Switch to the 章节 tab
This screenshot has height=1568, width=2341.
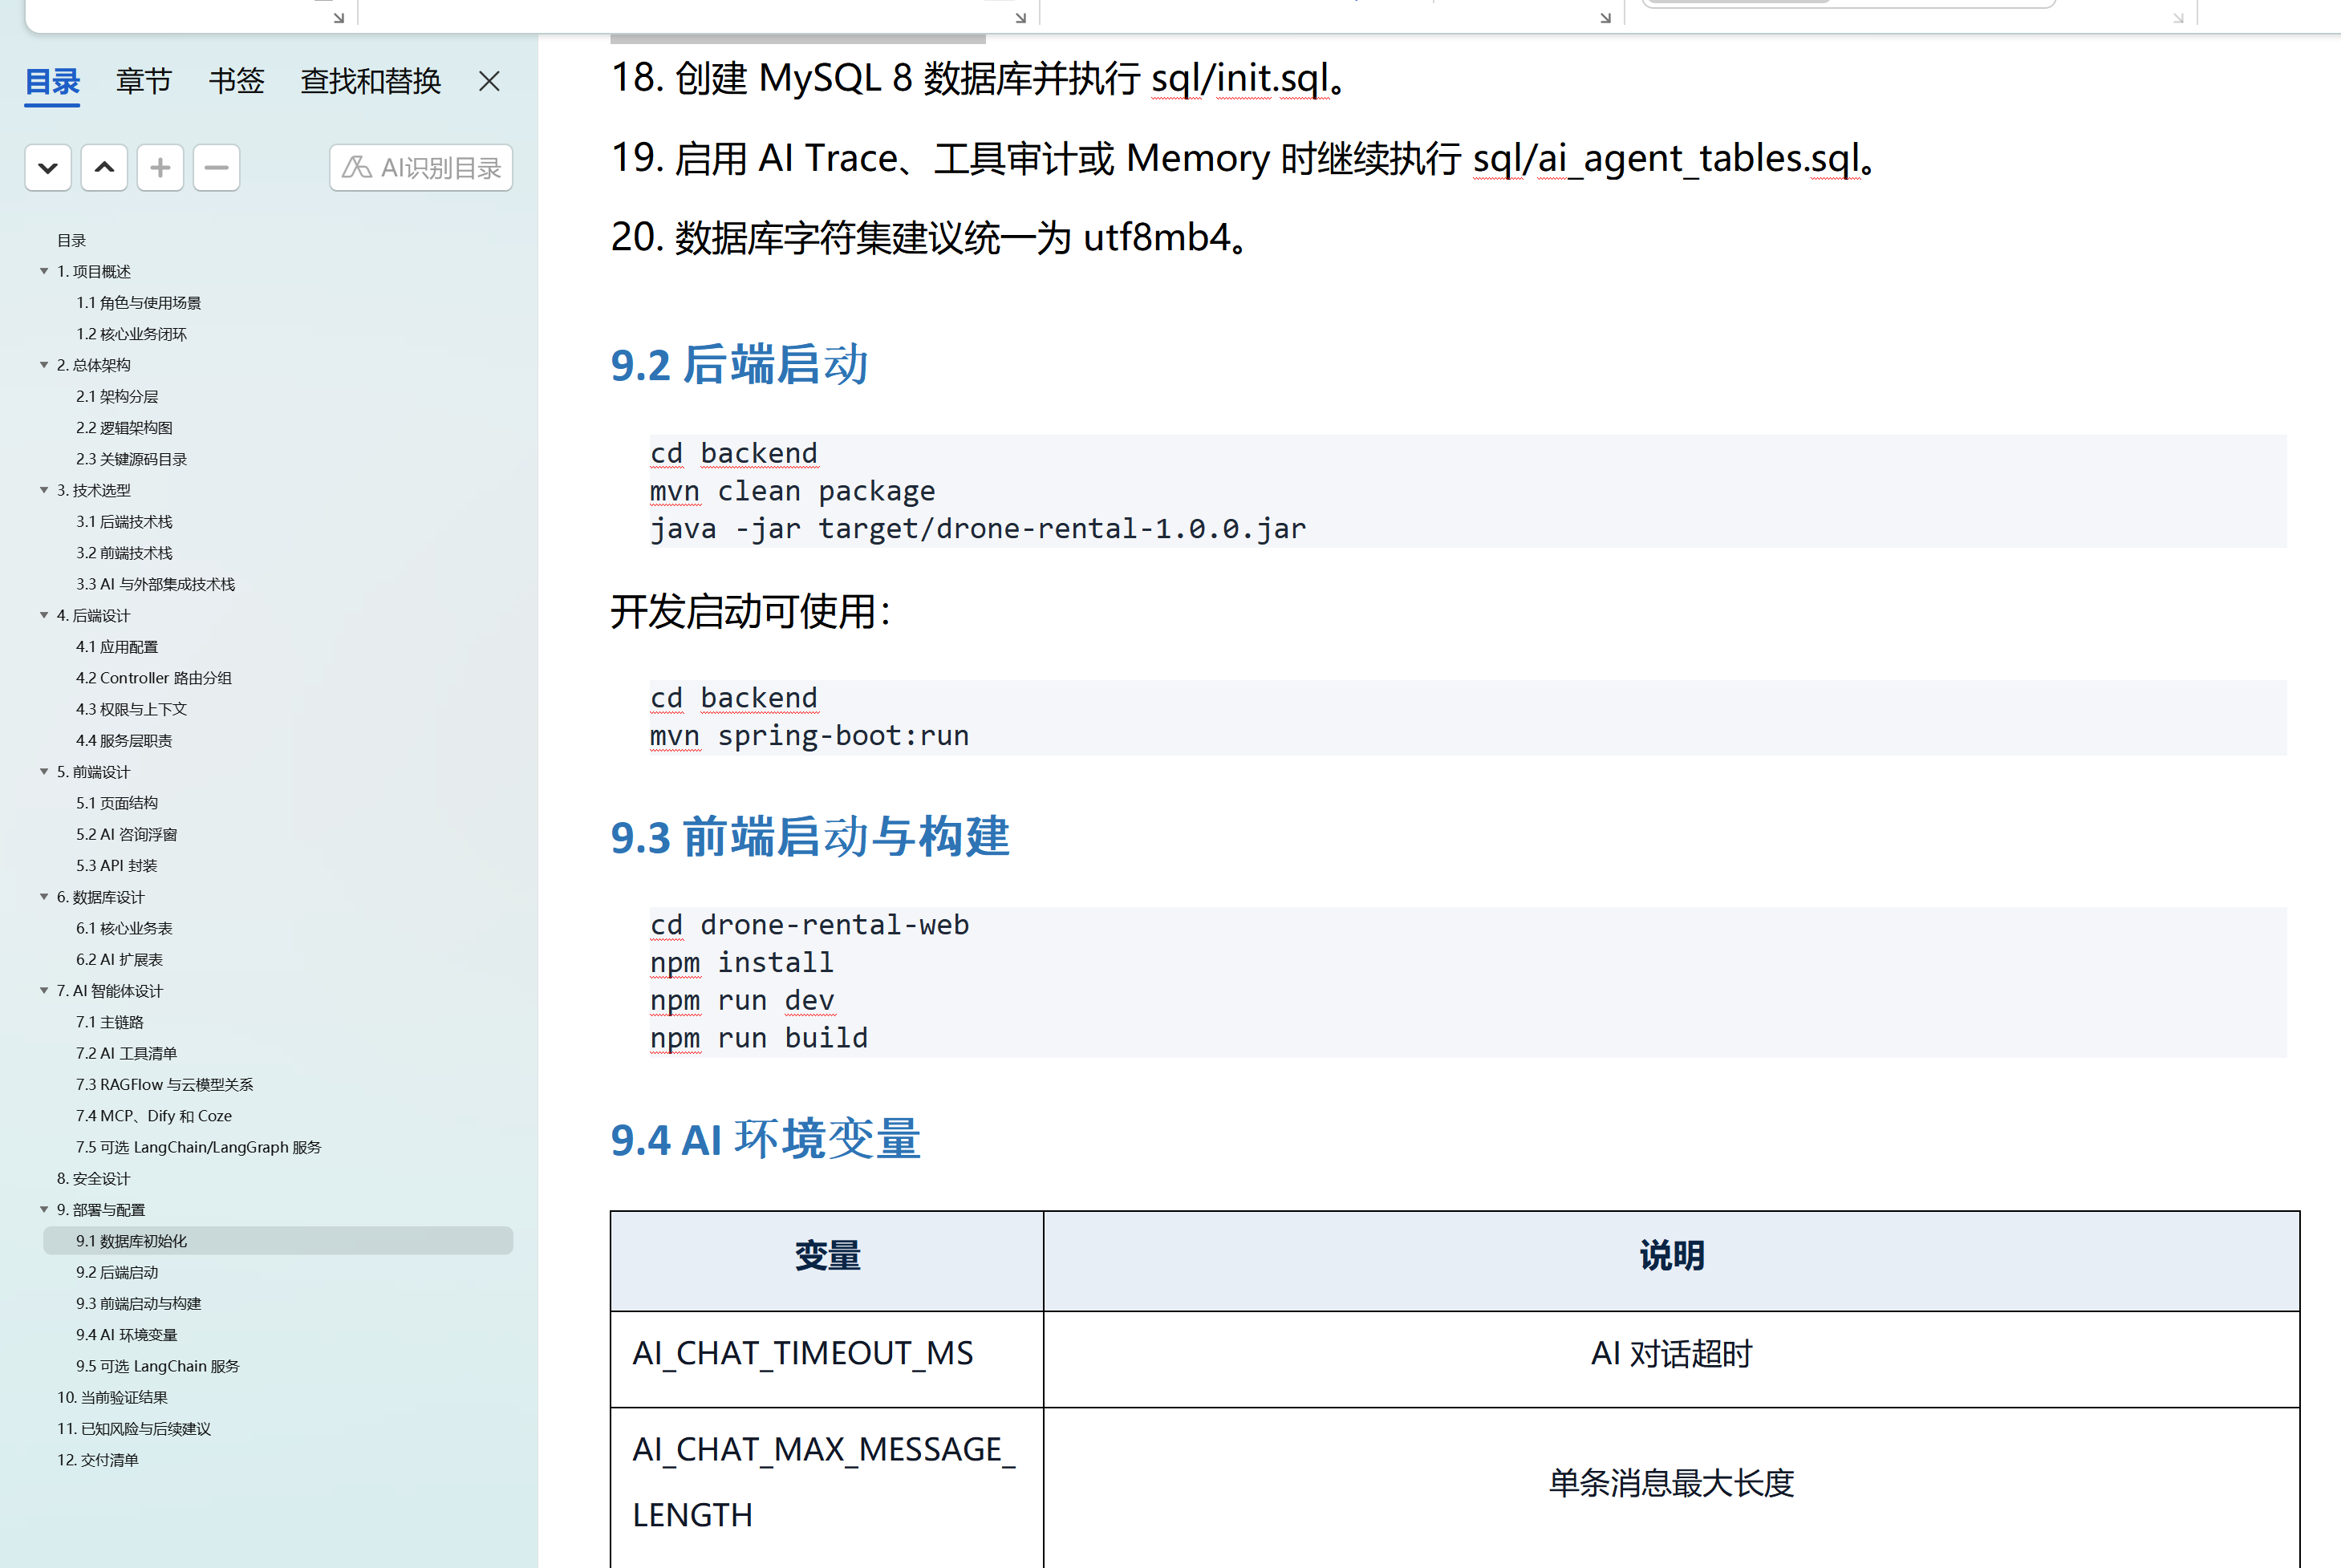point(144,81)
